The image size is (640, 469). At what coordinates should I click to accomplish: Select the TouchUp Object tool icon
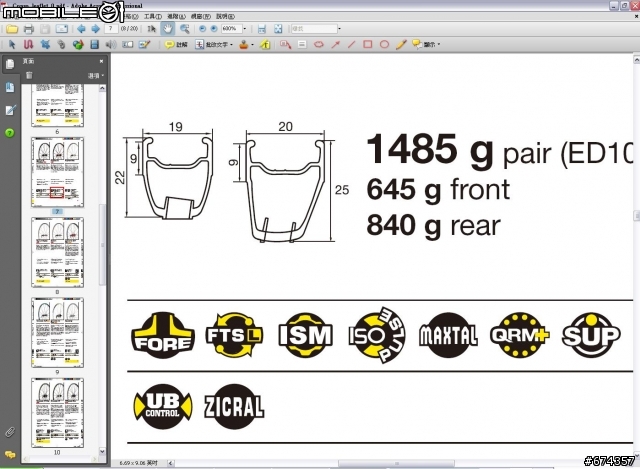pyautogui.click(x=144, y=44)
